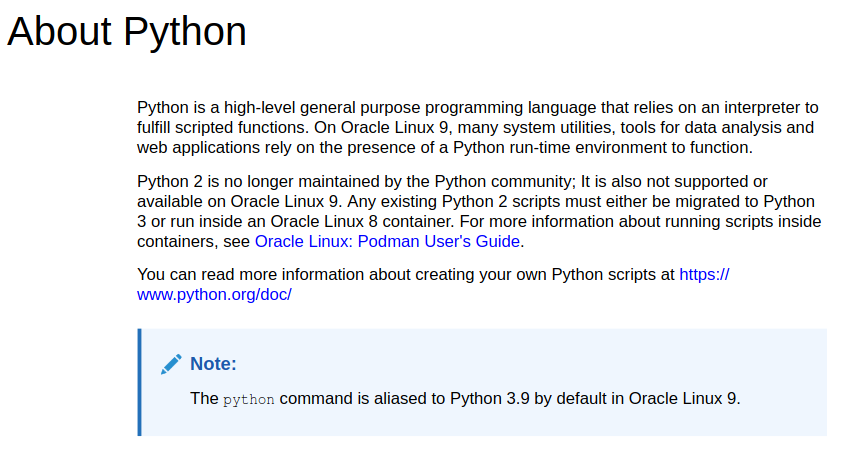Click the blue vertical bar of the note
This screenshot has width=865, height=471.
(x=140, y=382)
